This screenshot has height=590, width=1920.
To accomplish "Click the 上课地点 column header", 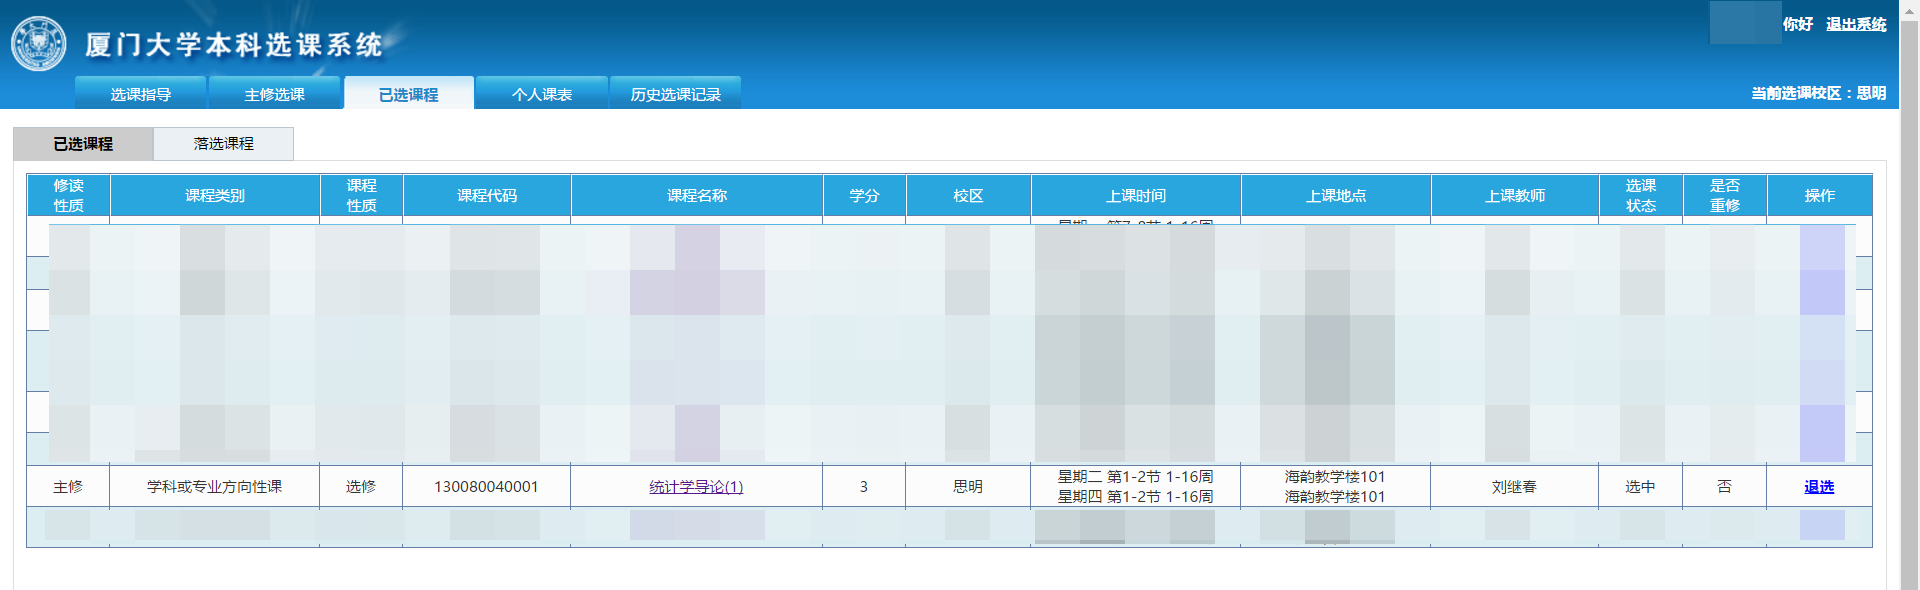I will click(1336, 195).
